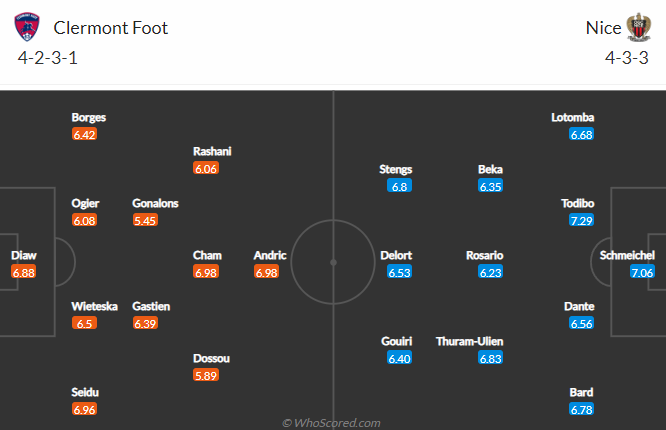
Task: Select the Nice team name
Action: (x=603, y=28)
